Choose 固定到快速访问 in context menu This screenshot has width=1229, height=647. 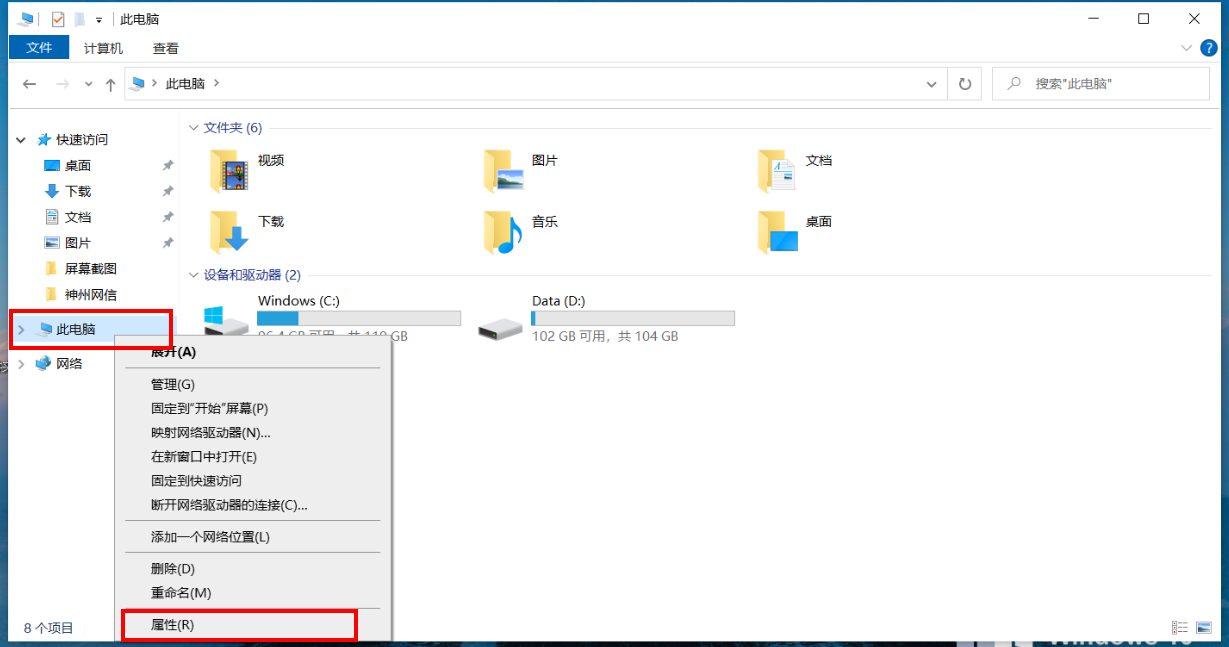coord(253,480)
